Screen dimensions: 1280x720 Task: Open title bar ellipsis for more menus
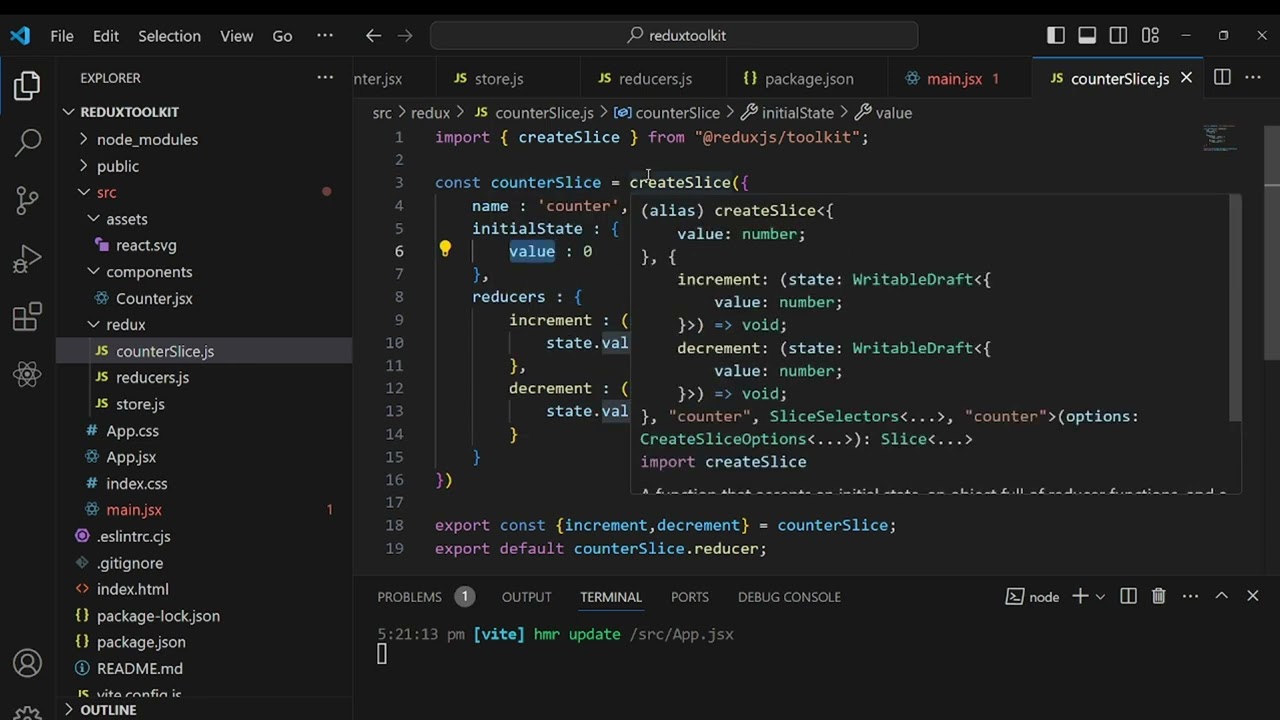point(325,35)
